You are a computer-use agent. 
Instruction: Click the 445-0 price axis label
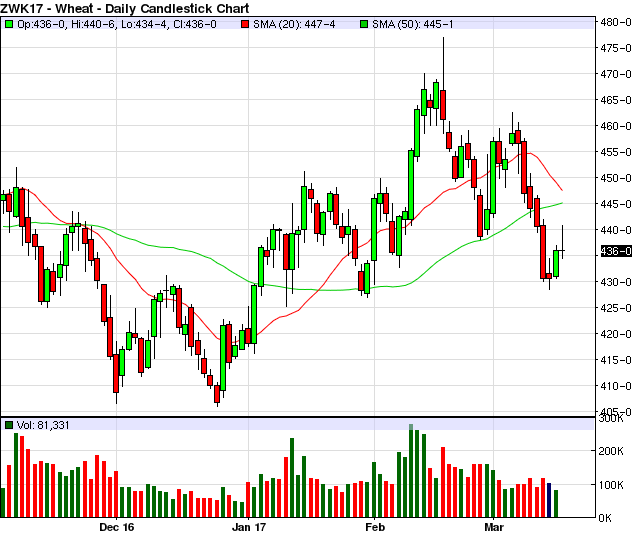tap(616, 204)
